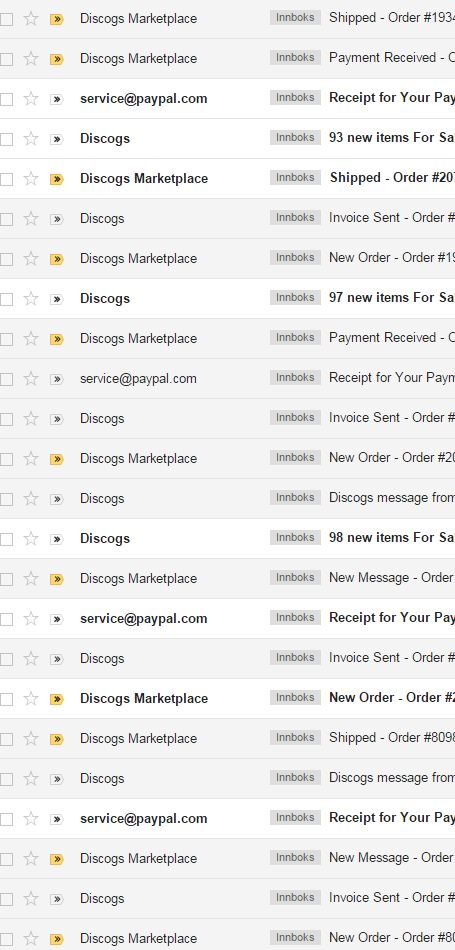Viewport: 455px width, 950px height.
Task: Click Innboks label on 'New Order - Order #80'
Action: pos(295,937)
